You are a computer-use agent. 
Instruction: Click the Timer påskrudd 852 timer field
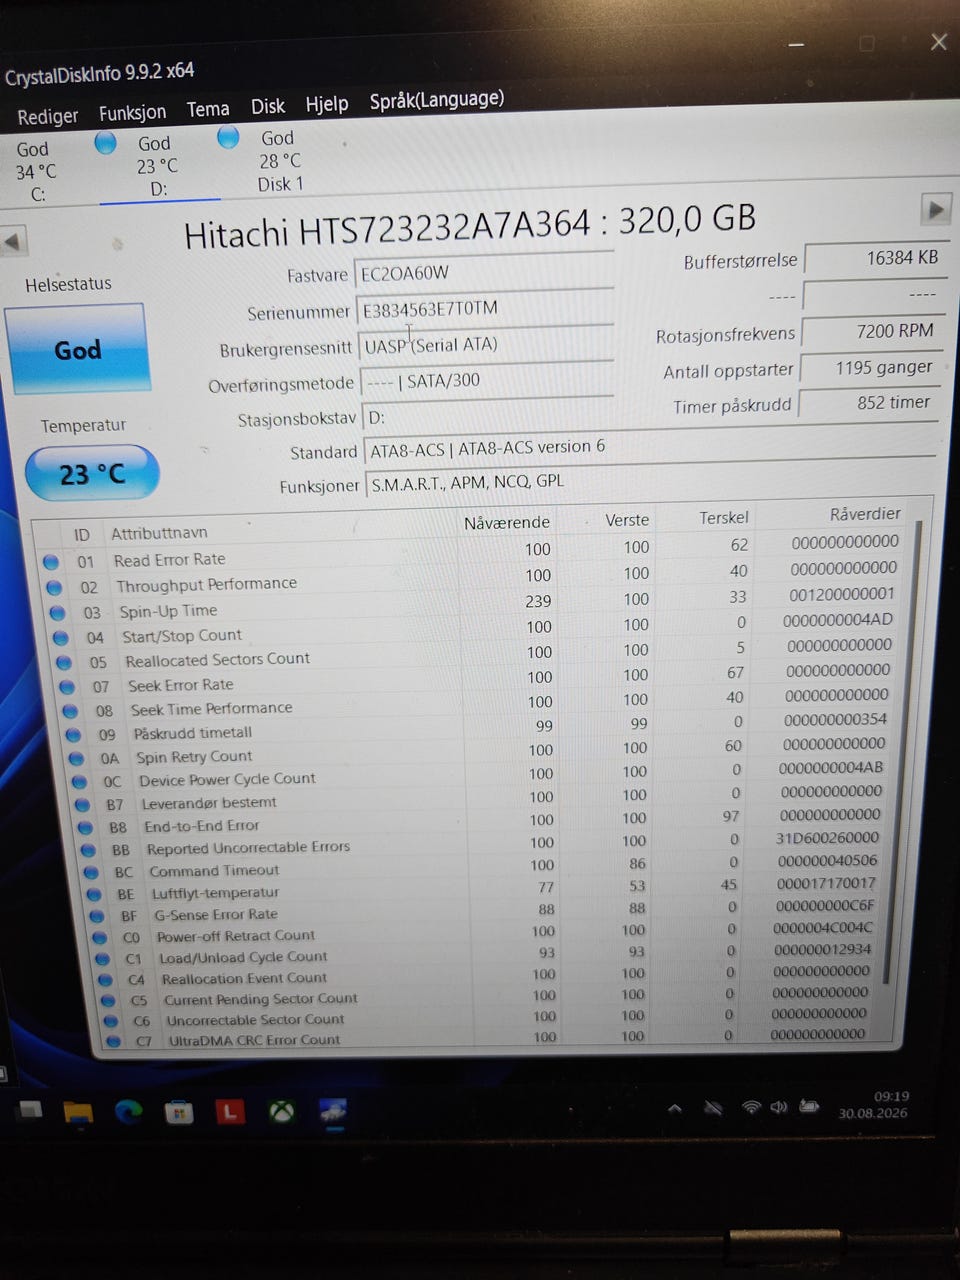point(868,402)
